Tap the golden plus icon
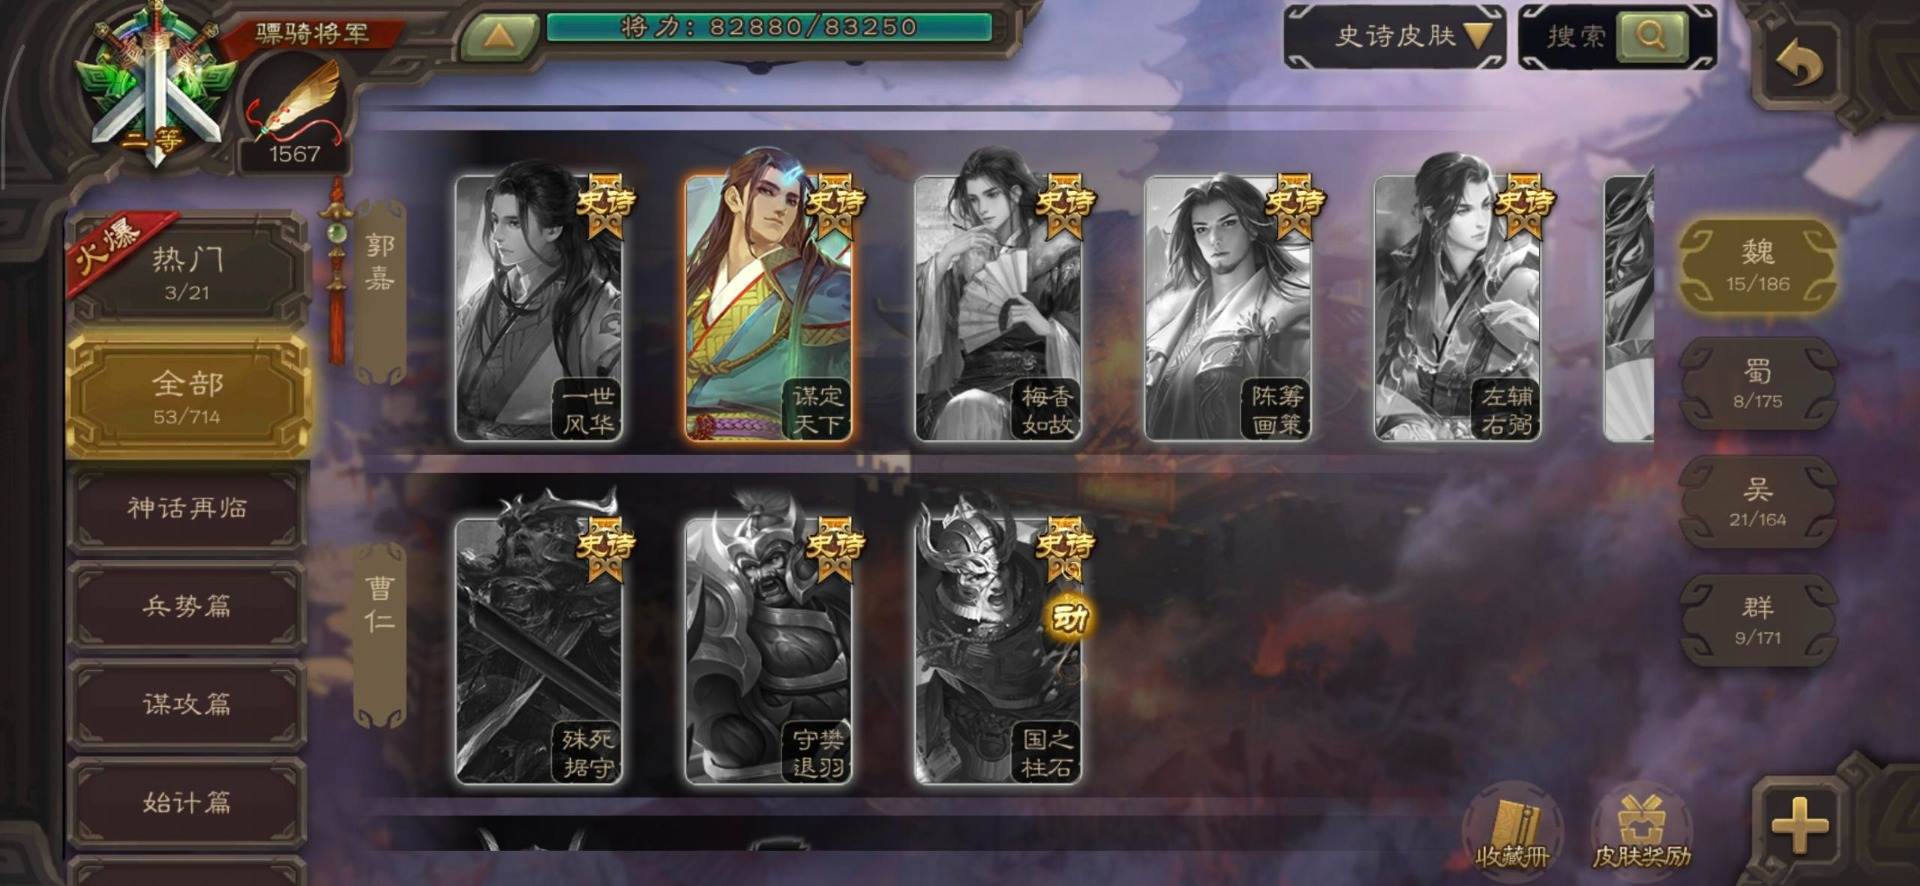The width and height of the screenshot is (1920, 886). (x=1799, y=826)
